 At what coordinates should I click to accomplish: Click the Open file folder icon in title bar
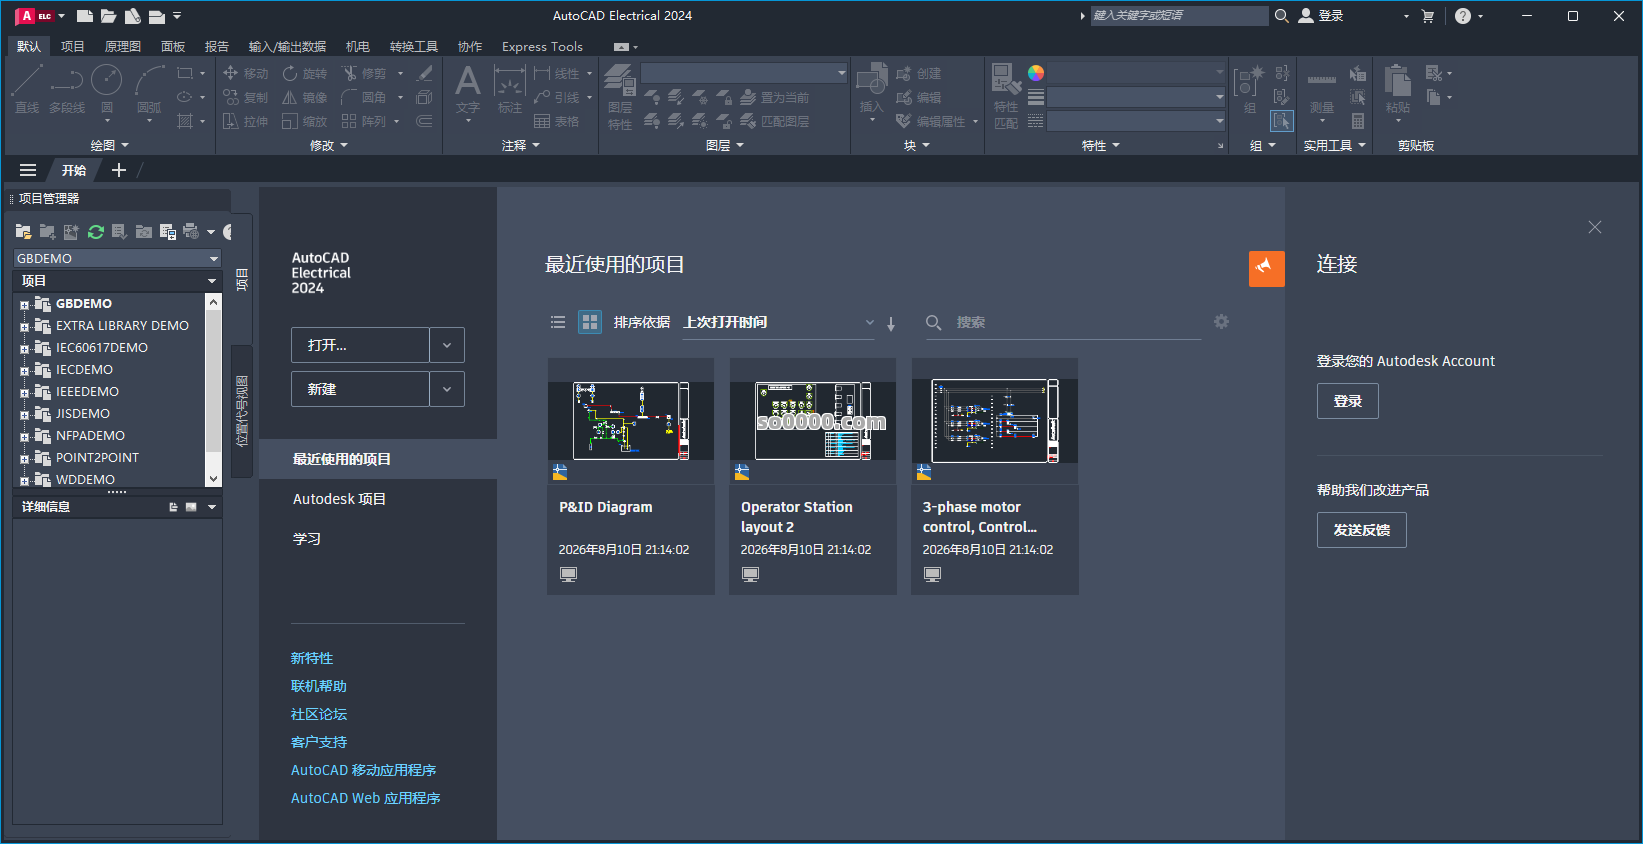(108, 16)
